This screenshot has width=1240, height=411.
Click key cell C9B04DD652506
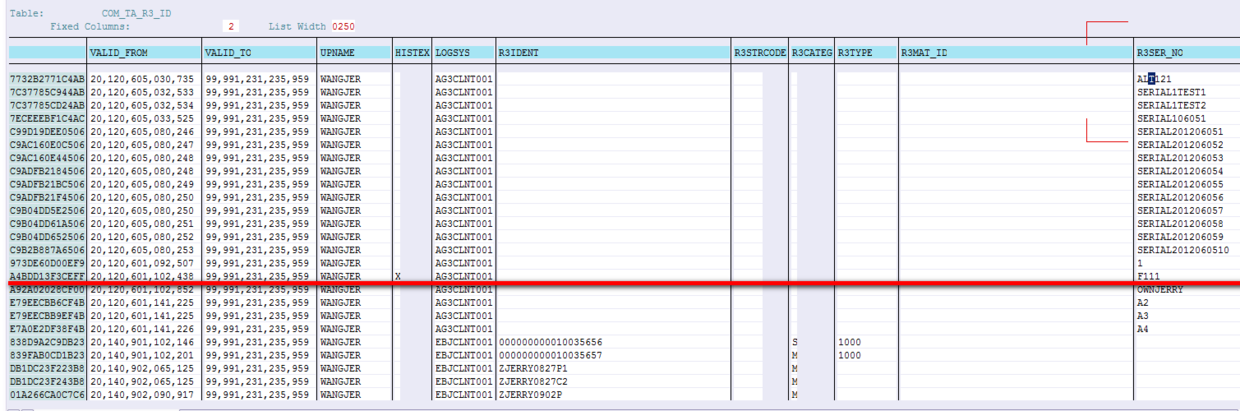pos(47,237)
